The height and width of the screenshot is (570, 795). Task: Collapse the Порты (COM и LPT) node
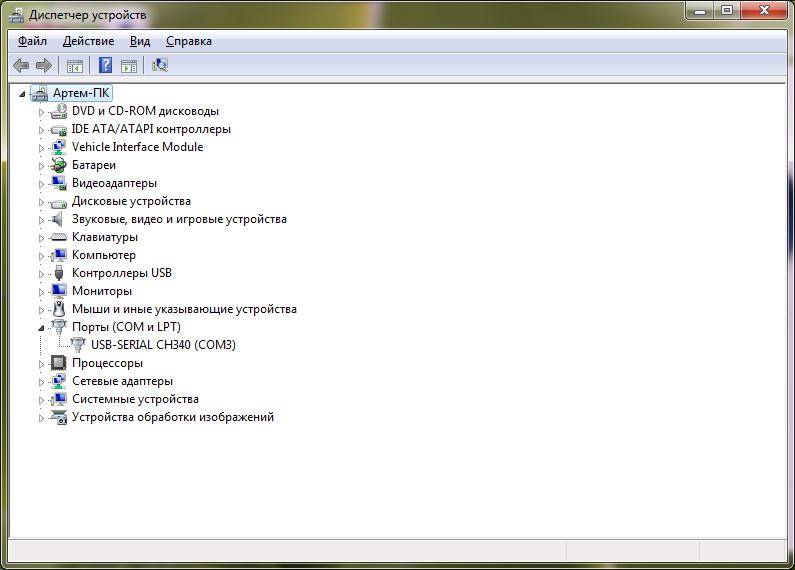tap(42, 328)
